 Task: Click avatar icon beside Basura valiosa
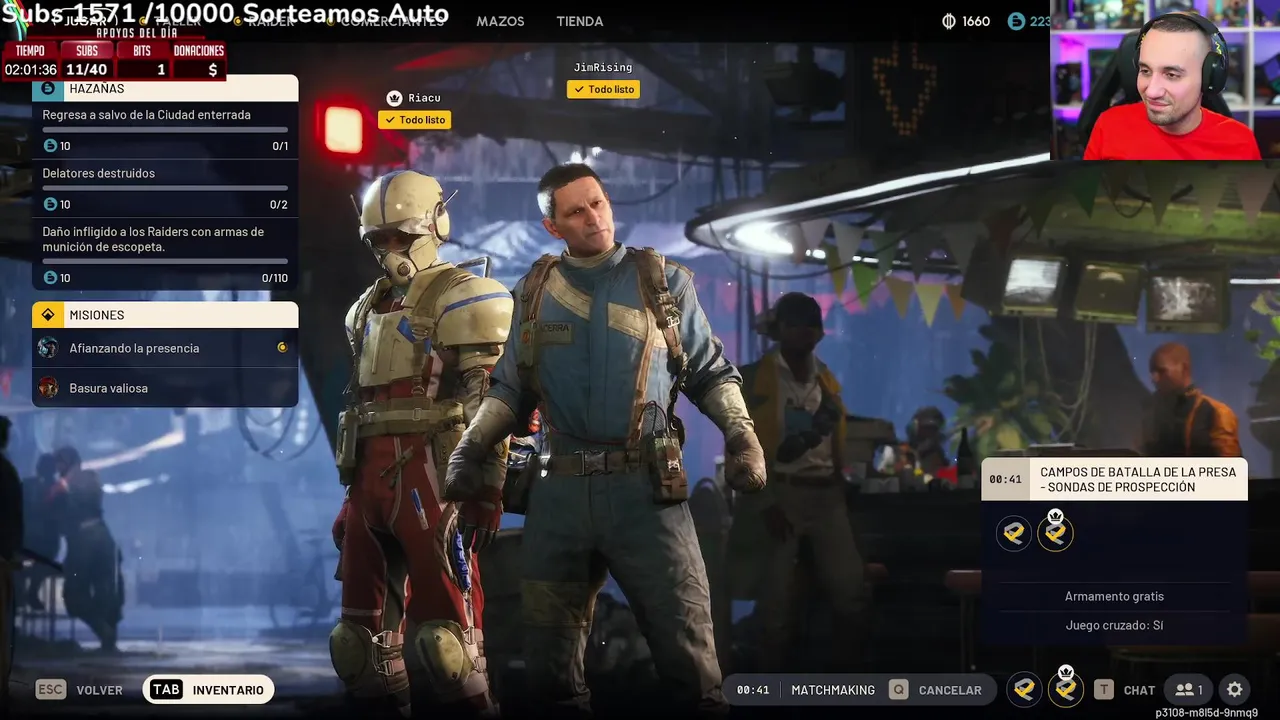tap(48, 387)
